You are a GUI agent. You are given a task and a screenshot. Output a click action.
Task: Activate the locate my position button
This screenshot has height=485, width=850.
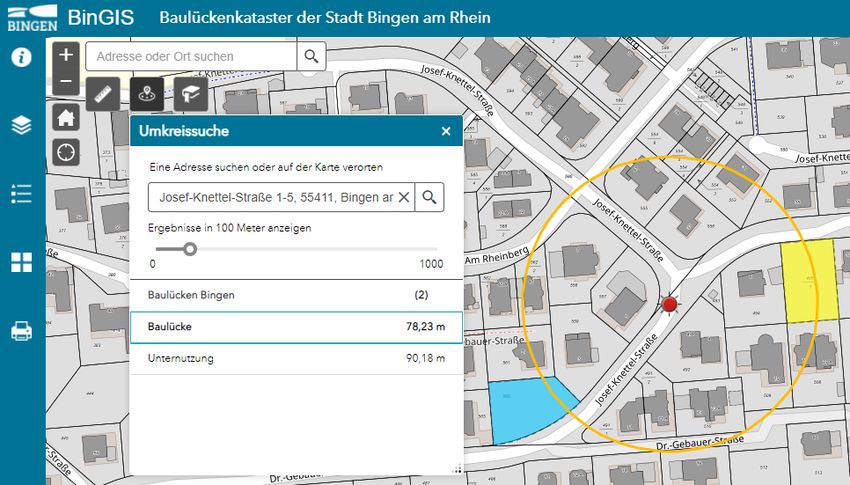(66, 152)
